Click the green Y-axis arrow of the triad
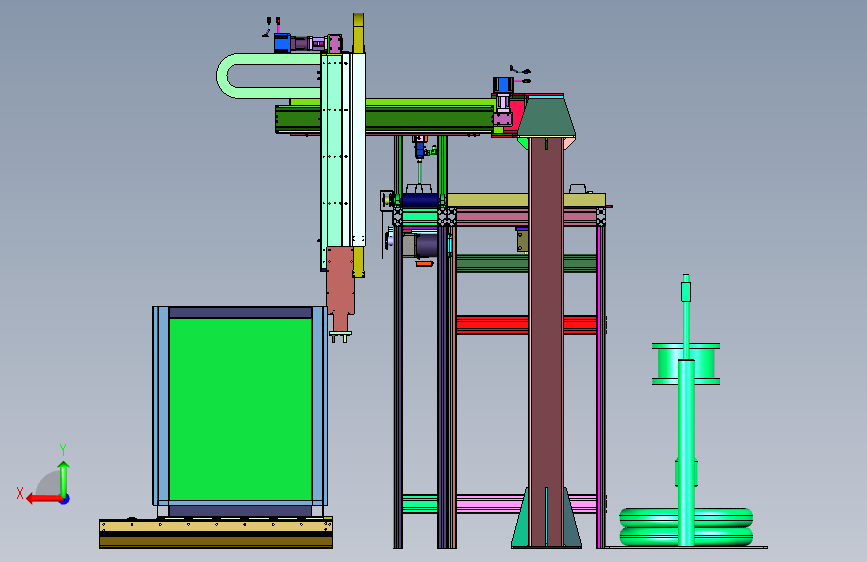This screenshot has height=562, width=867. coord(64,478)
